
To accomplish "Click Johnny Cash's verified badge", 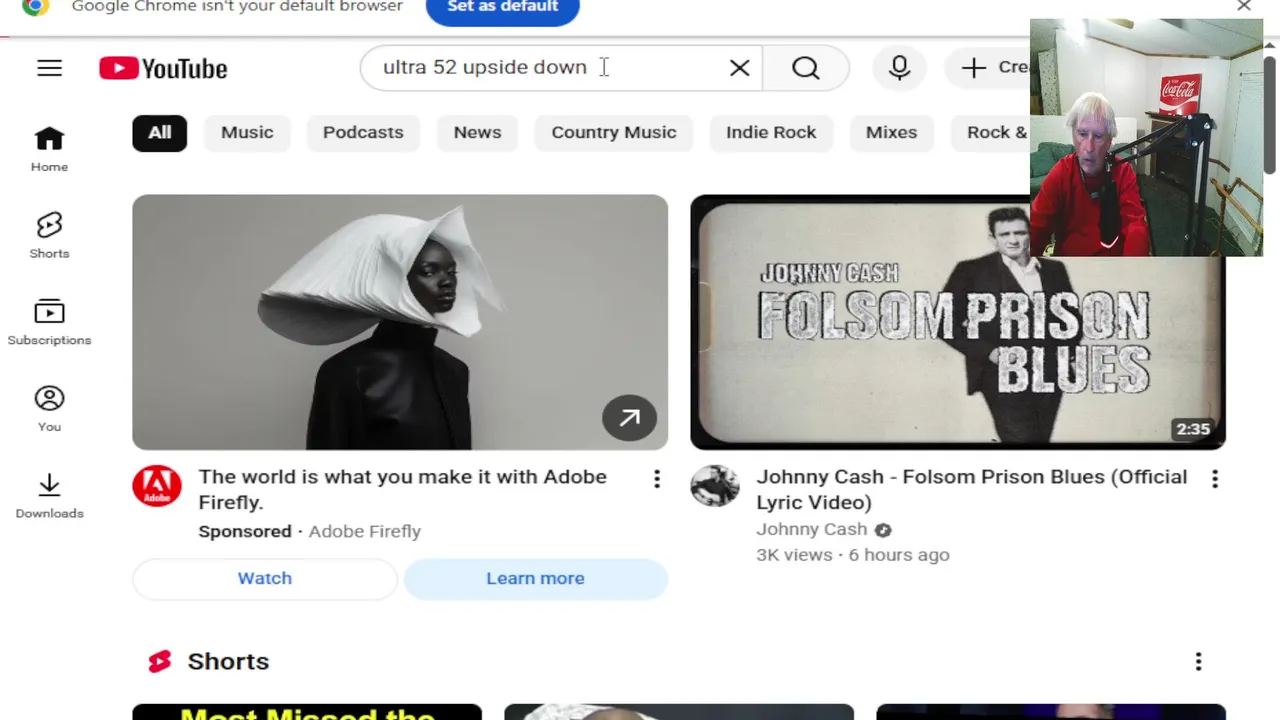I will [x=883, y=530].
